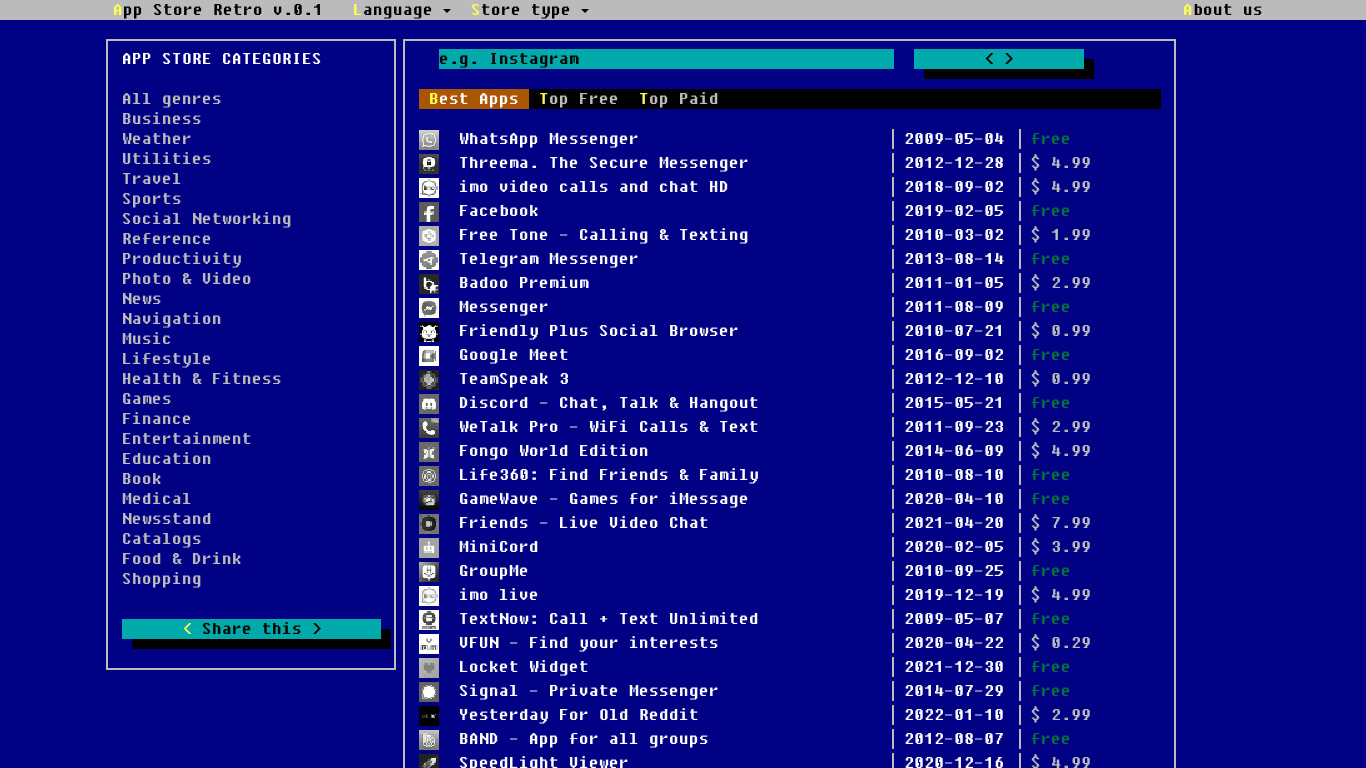1366x768 pixels.
Task: Click the Life360 app icon
Action: (x=429, y=476)
